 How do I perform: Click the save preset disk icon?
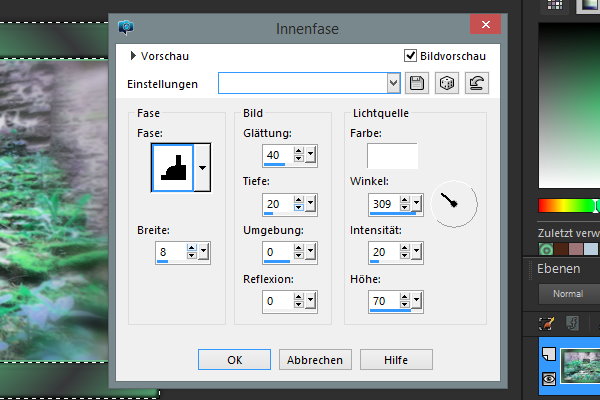click(x=418, y=84)
